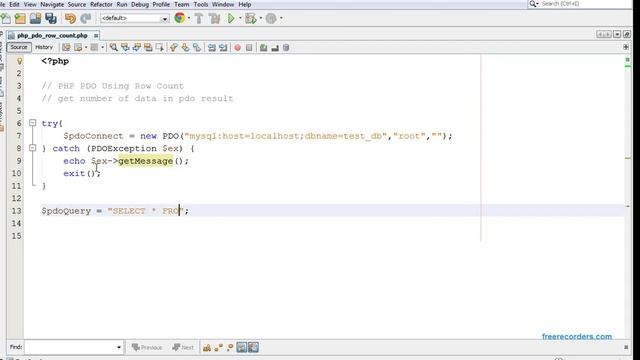
Task: Collapse the try block fold on line 6
Action: [x=33, y=123]
